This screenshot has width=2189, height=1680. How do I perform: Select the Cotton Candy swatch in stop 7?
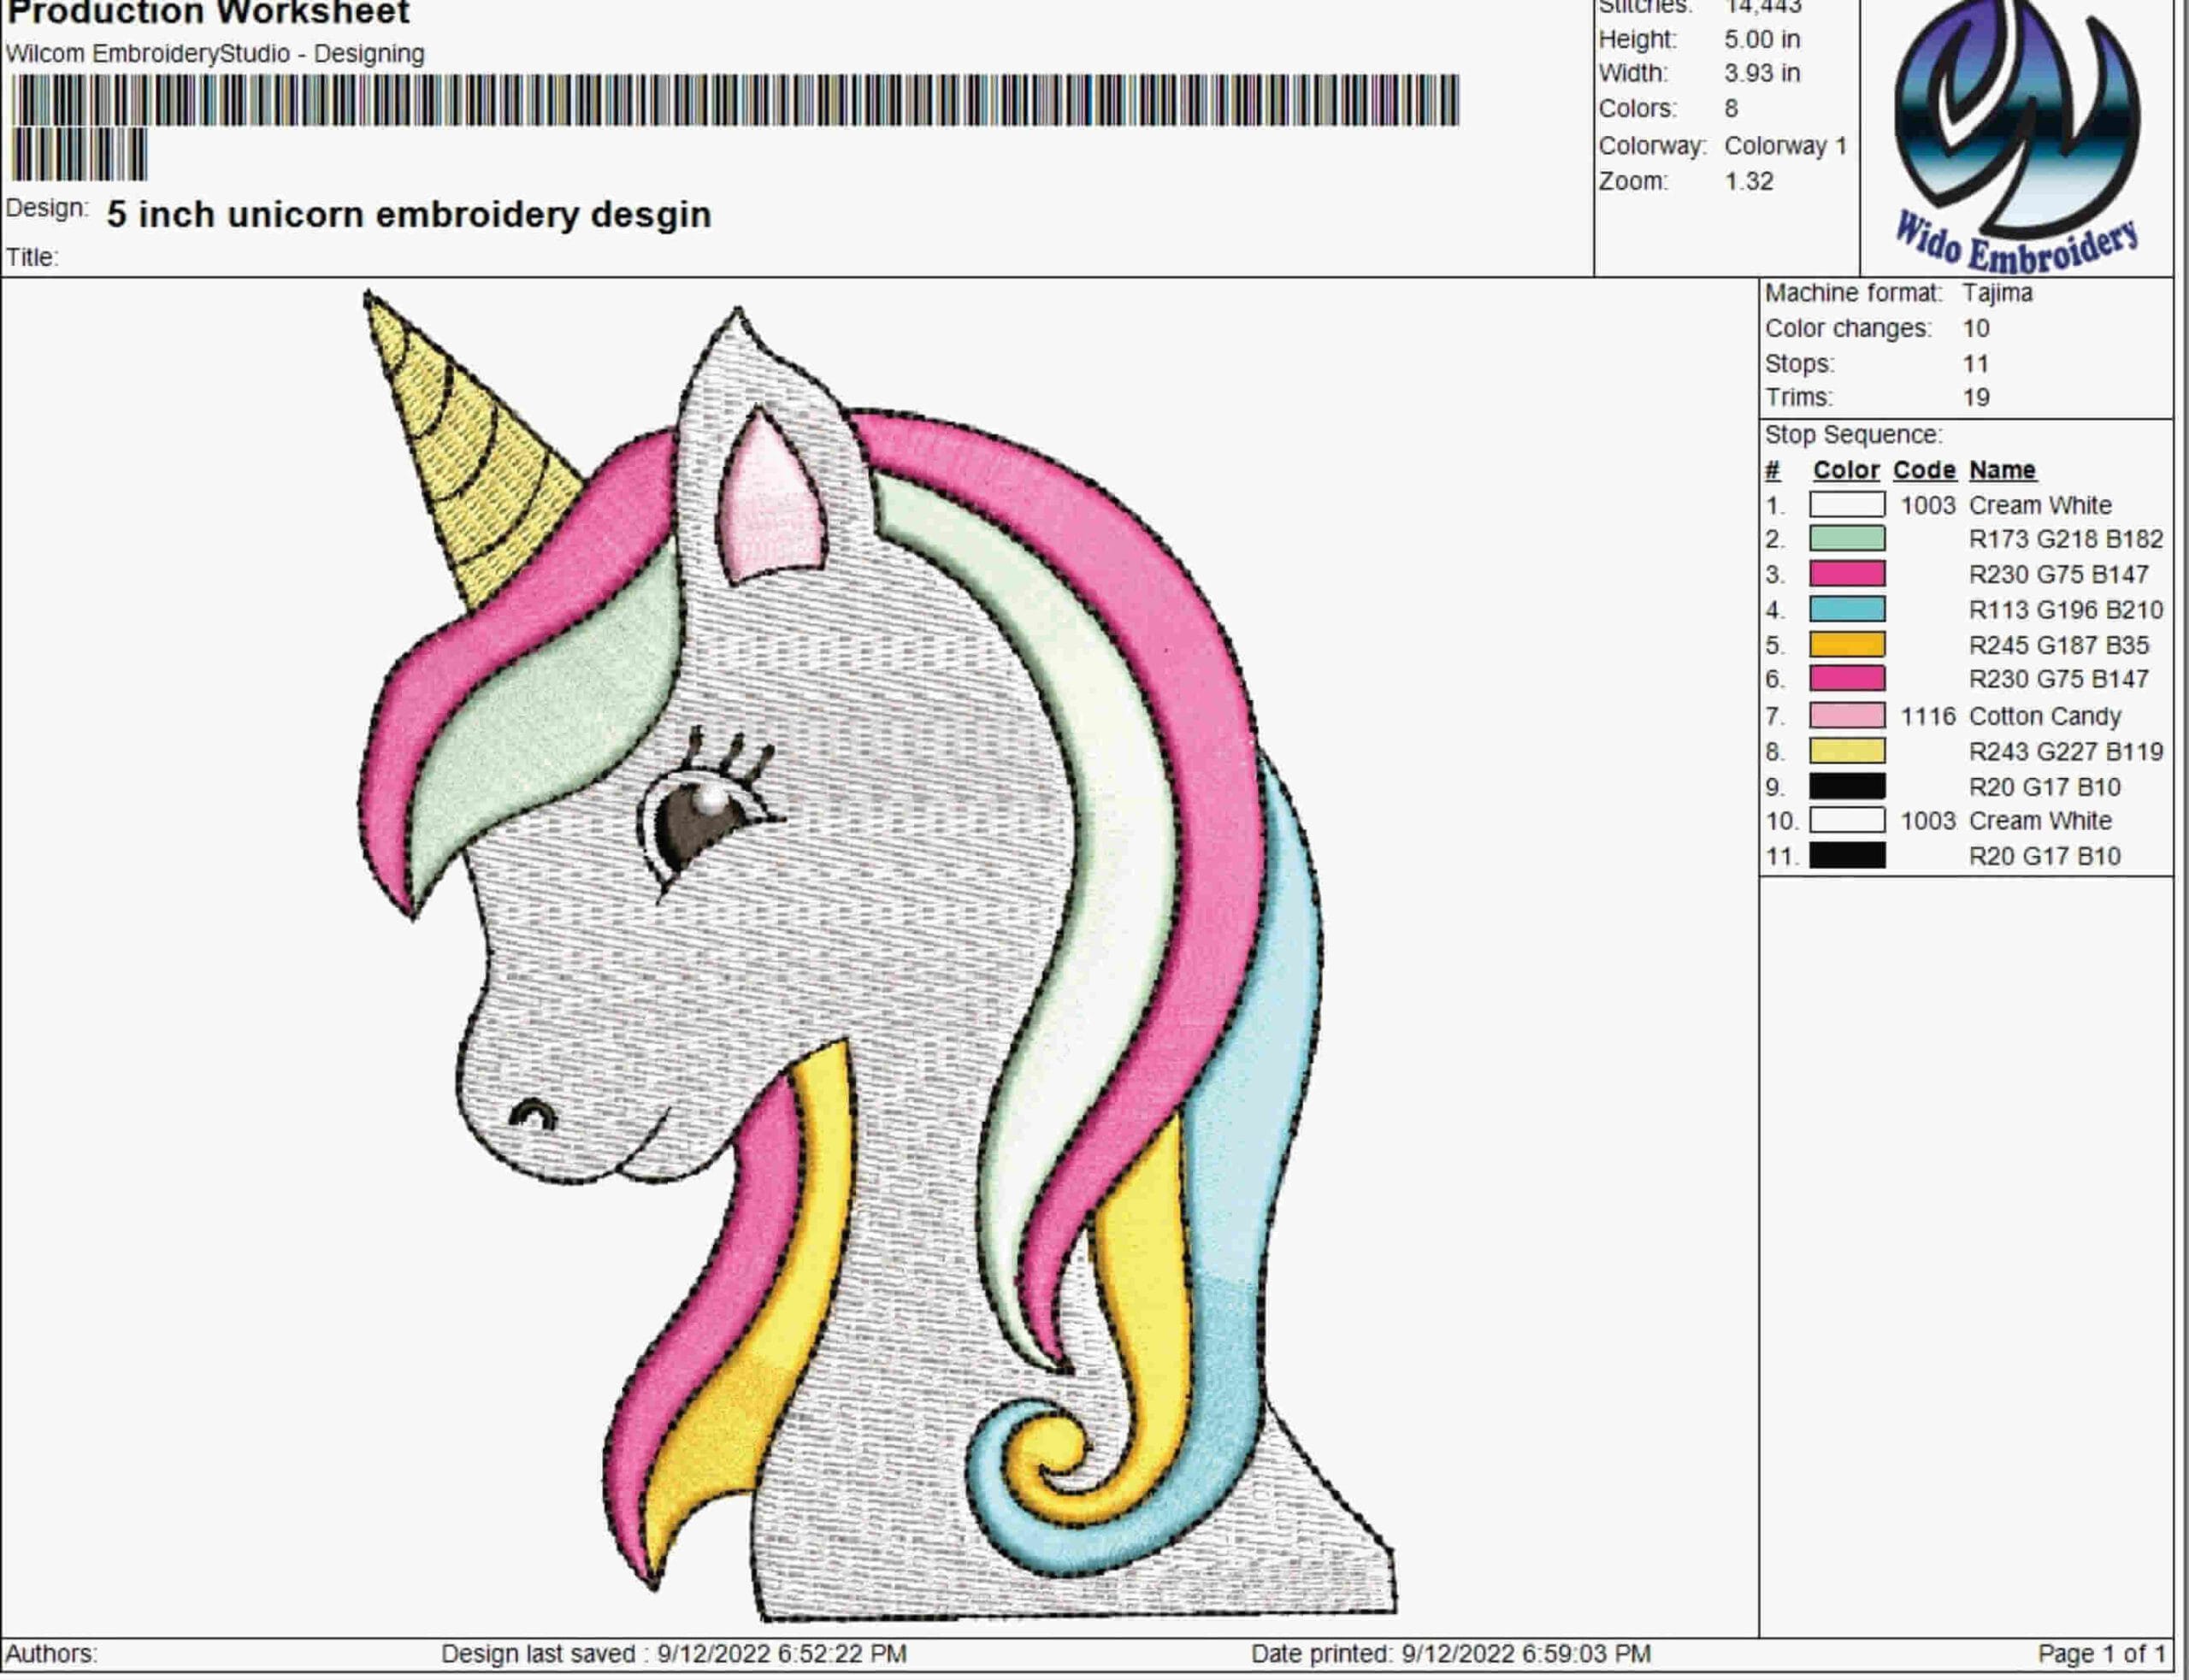1847,715
